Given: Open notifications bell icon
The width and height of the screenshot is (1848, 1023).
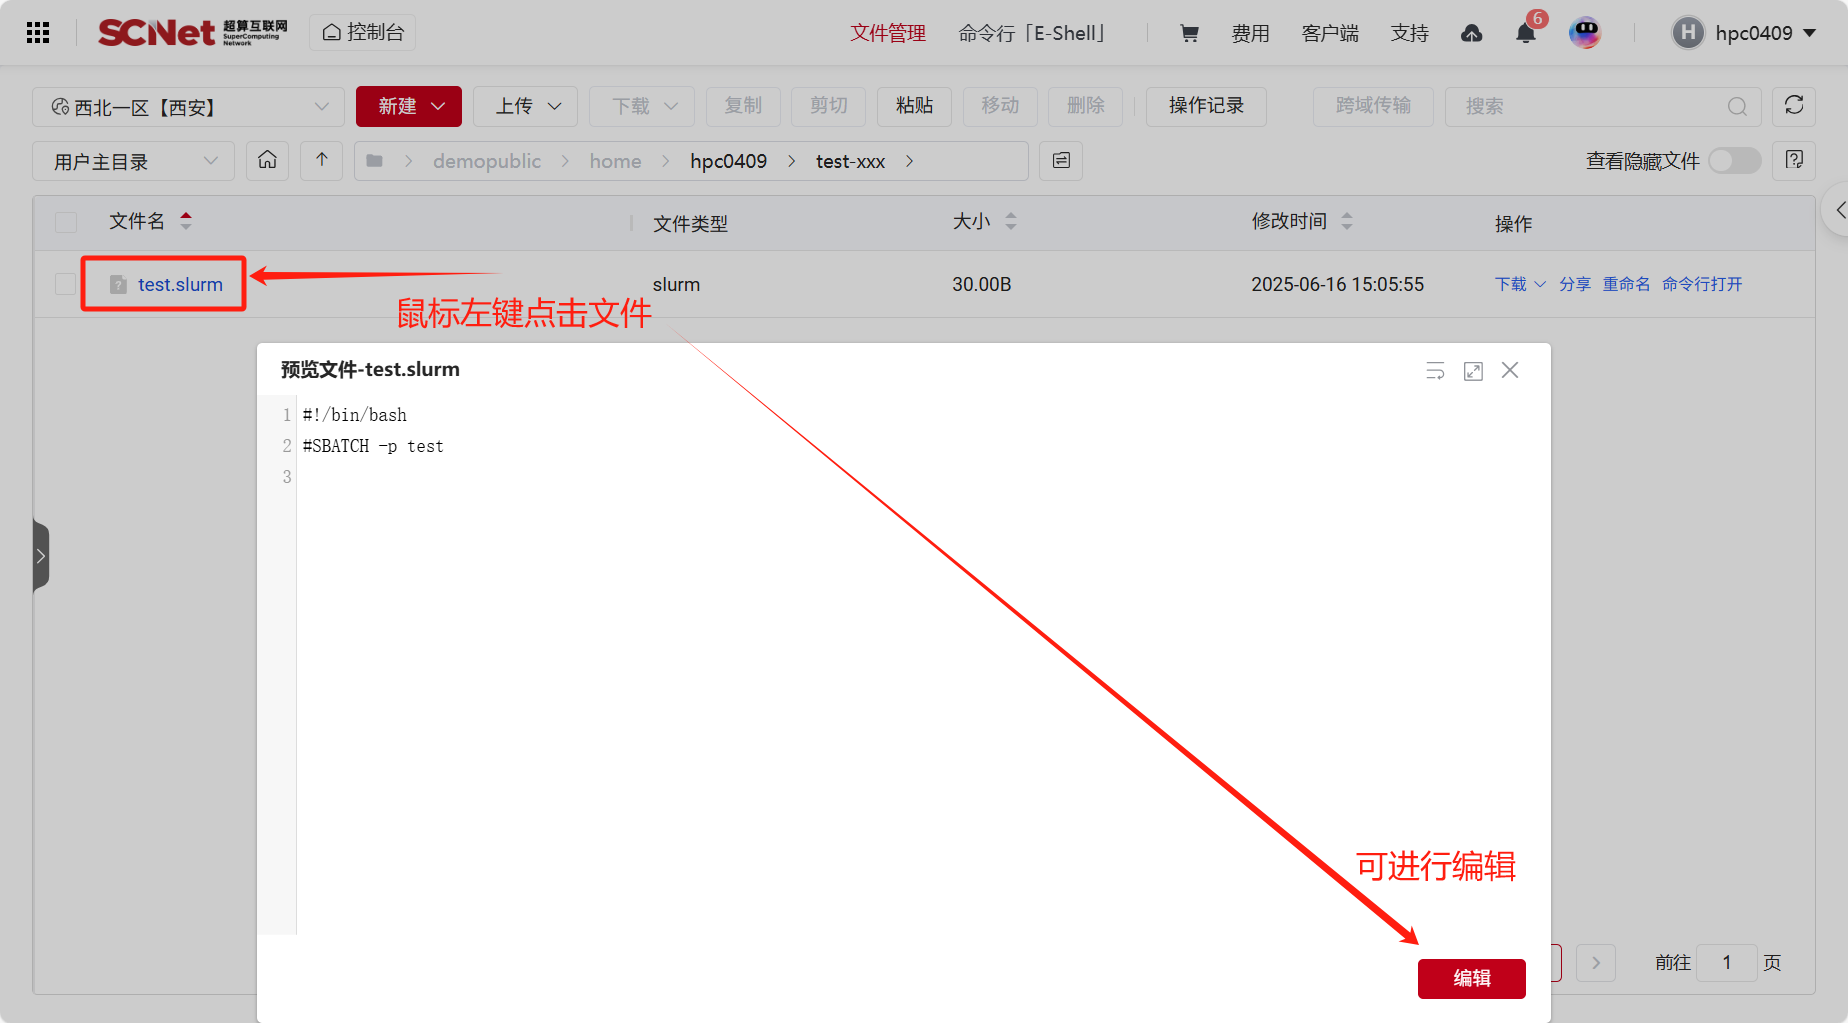Looking at the screenshot, I should point(1525,33).
